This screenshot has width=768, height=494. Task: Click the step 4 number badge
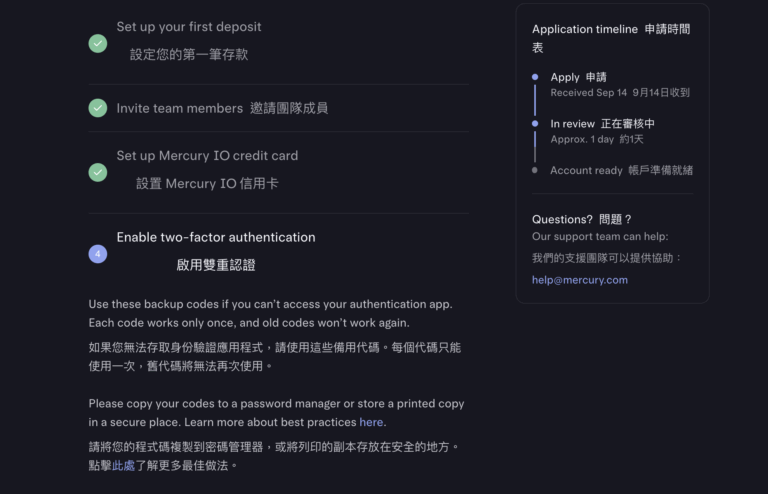tap(98, 254)
